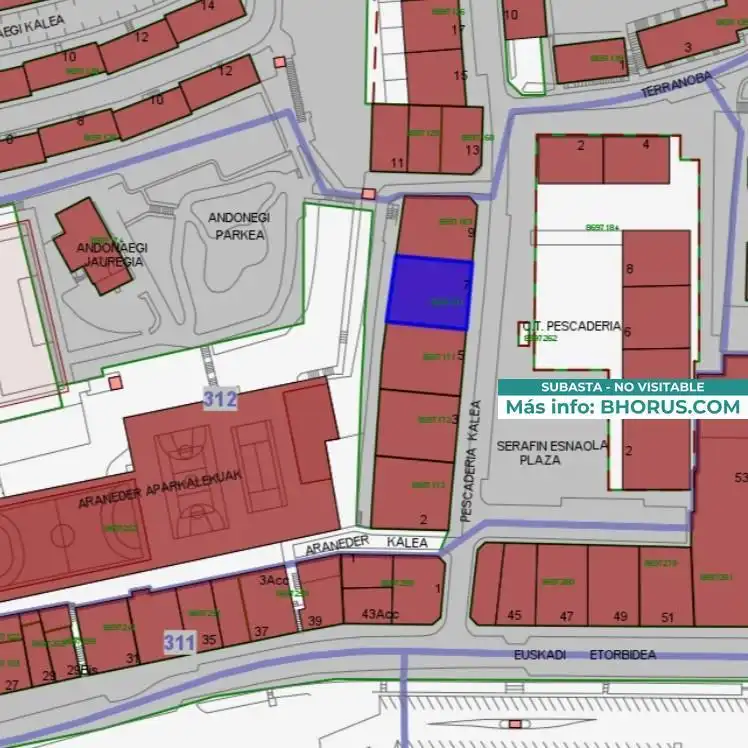
Task: Click the 'SUBASTA - NO VISITABLE' banner
Action: [623, 387]
